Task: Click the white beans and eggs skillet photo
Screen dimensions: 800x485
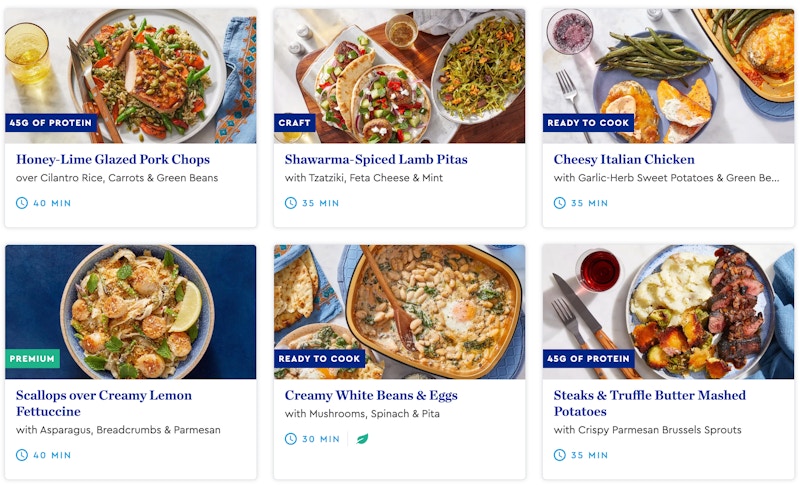Action: pos(399,312)
